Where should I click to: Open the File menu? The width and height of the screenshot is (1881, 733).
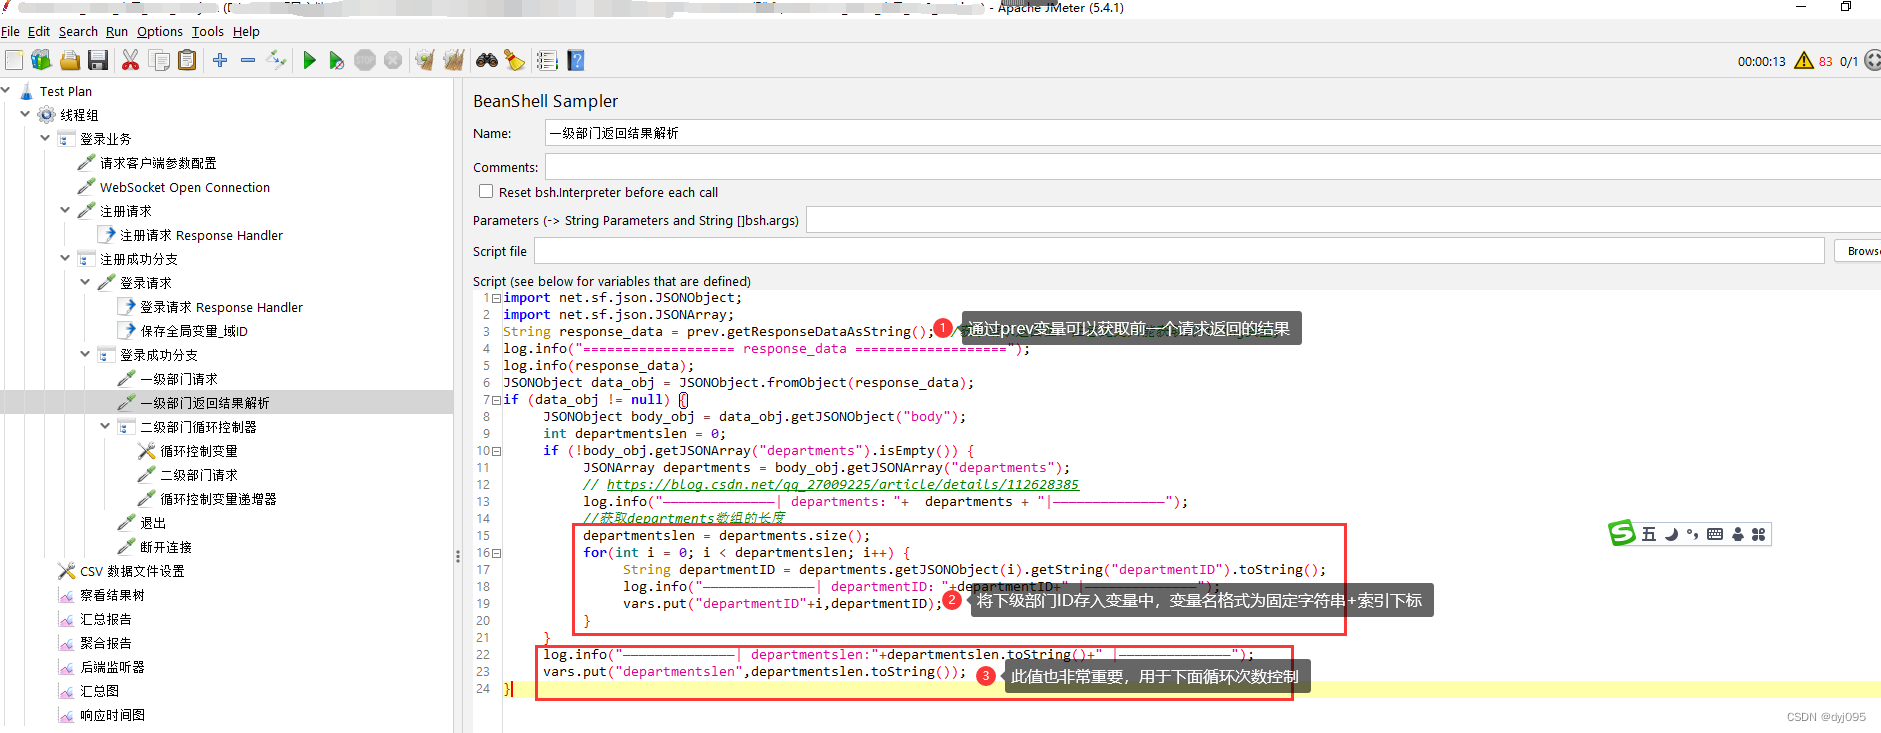(x=10, y=31)
